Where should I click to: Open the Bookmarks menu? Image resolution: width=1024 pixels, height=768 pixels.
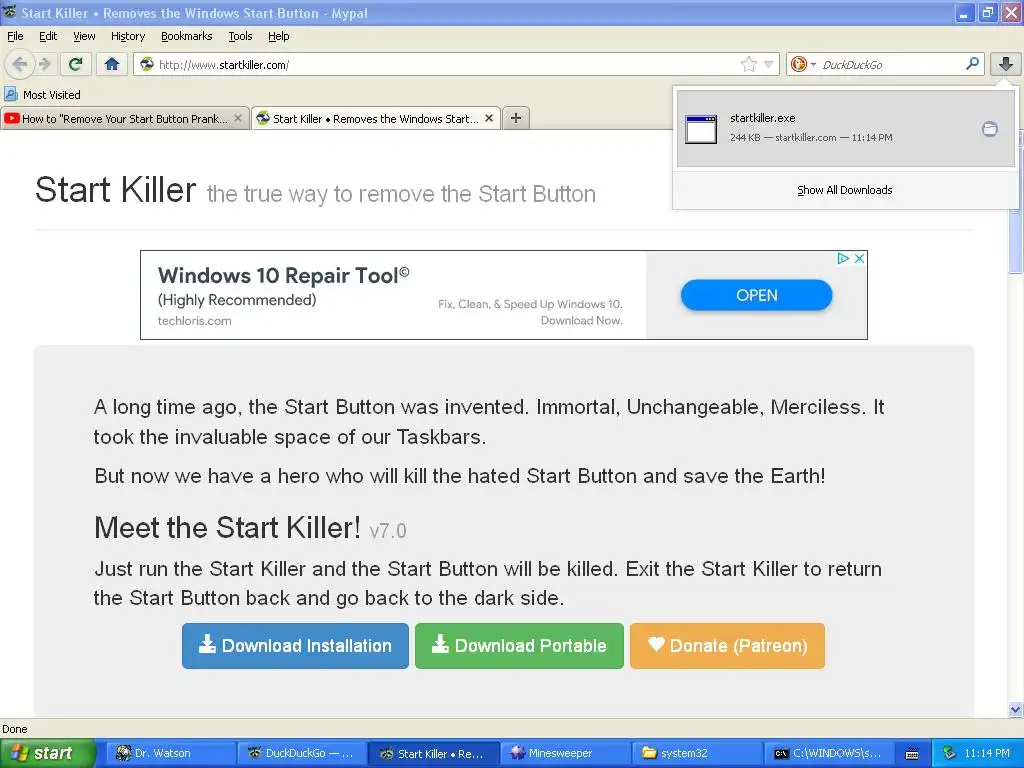(187, 36)
